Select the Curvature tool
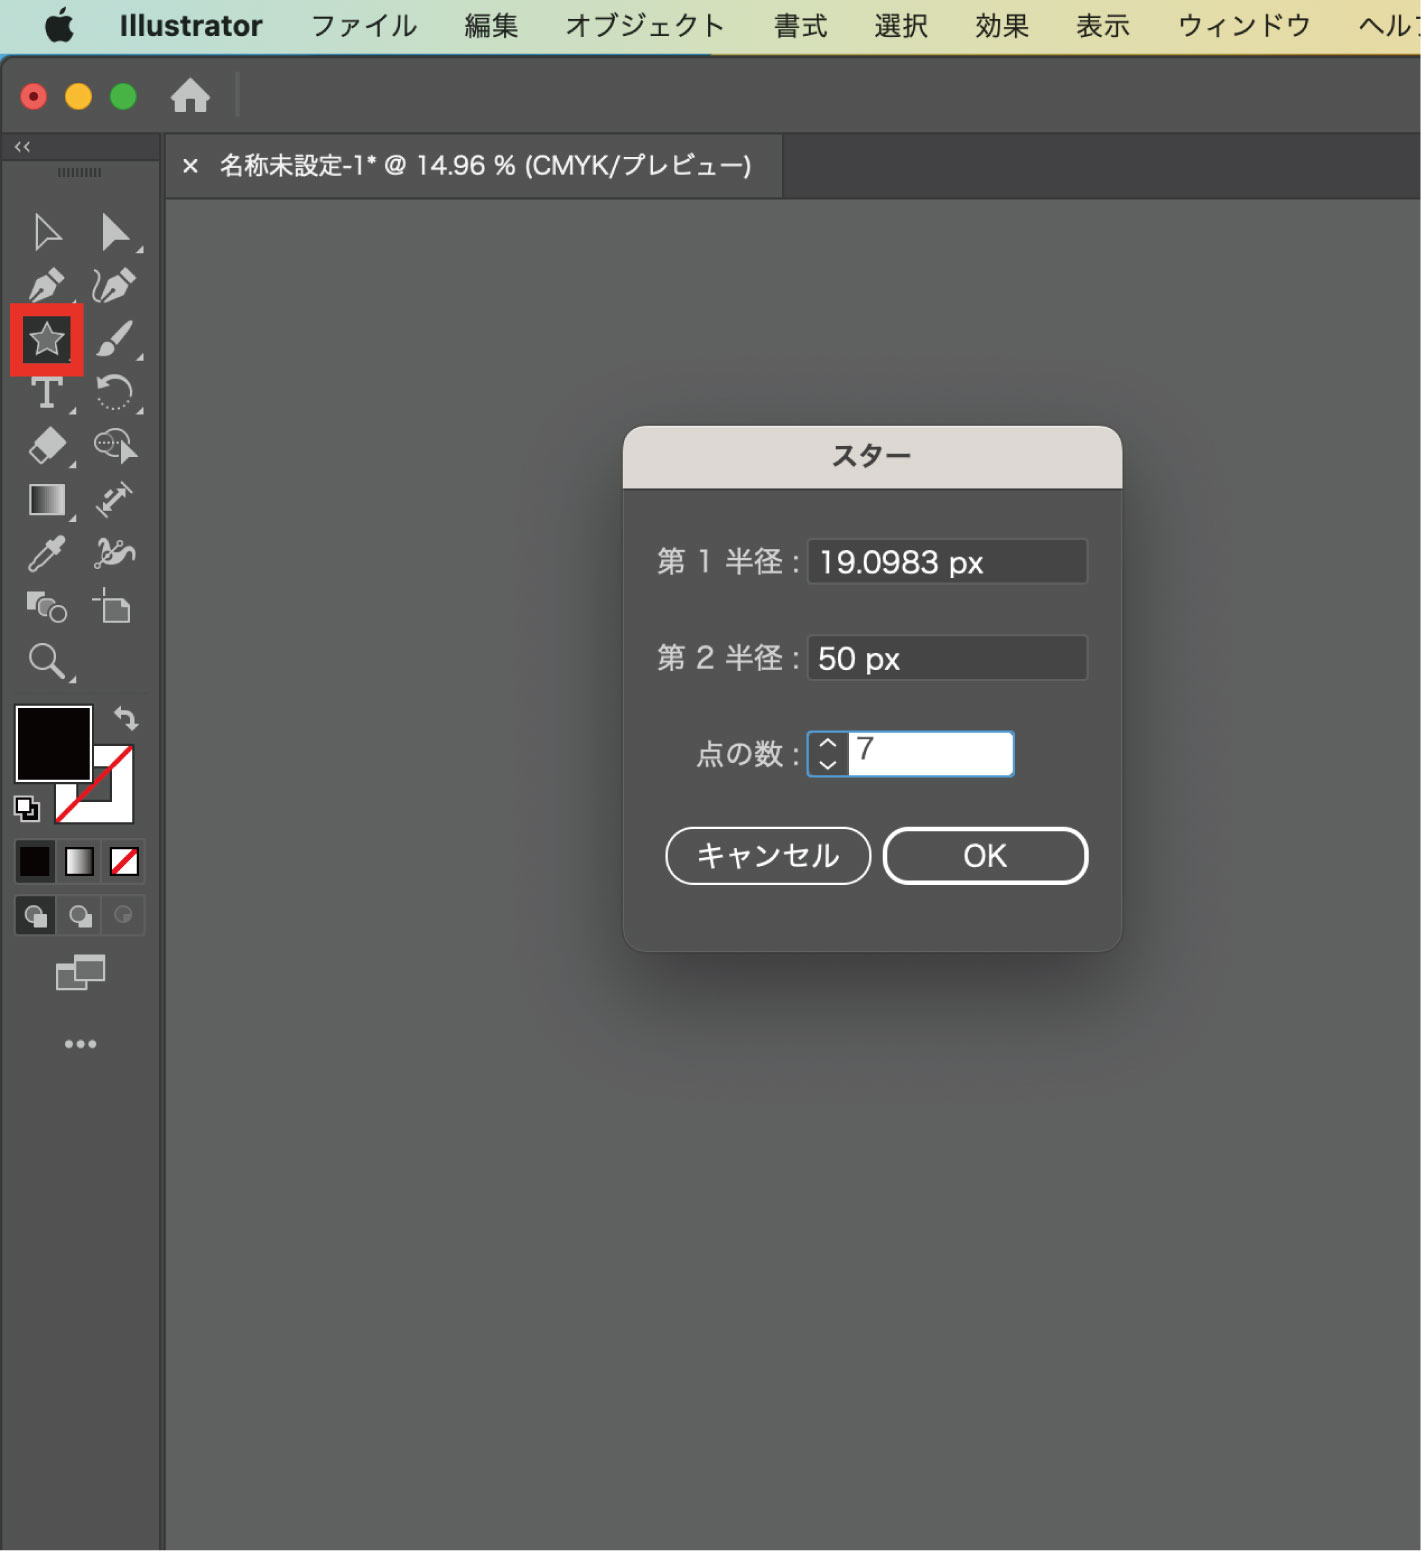 [114, 286]
